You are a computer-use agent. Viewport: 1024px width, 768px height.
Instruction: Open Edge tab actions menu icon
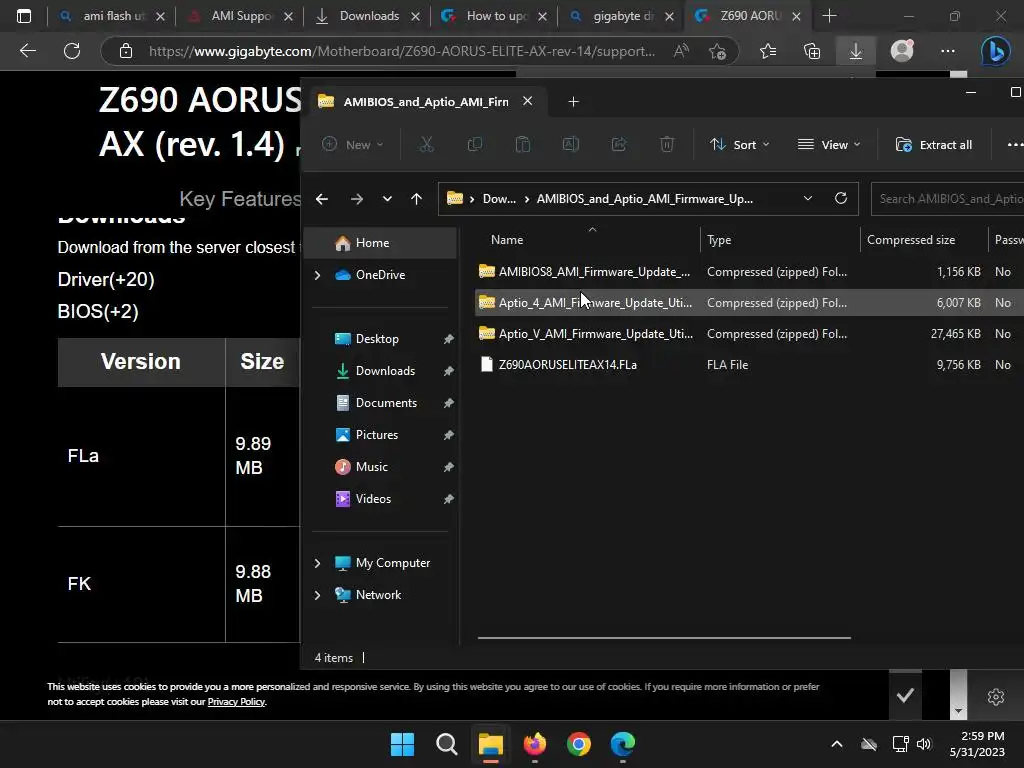(x=24, y=16)
